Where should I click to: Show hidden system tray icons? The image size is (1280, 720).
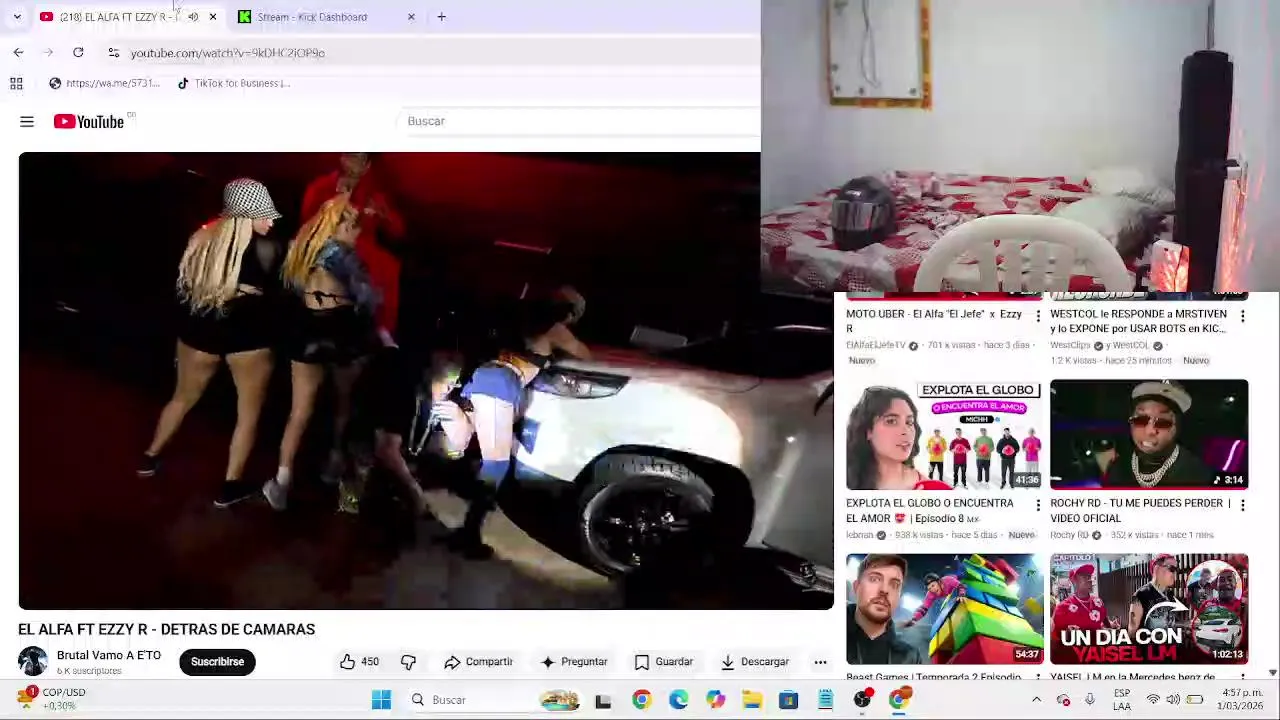point(1036,700)
